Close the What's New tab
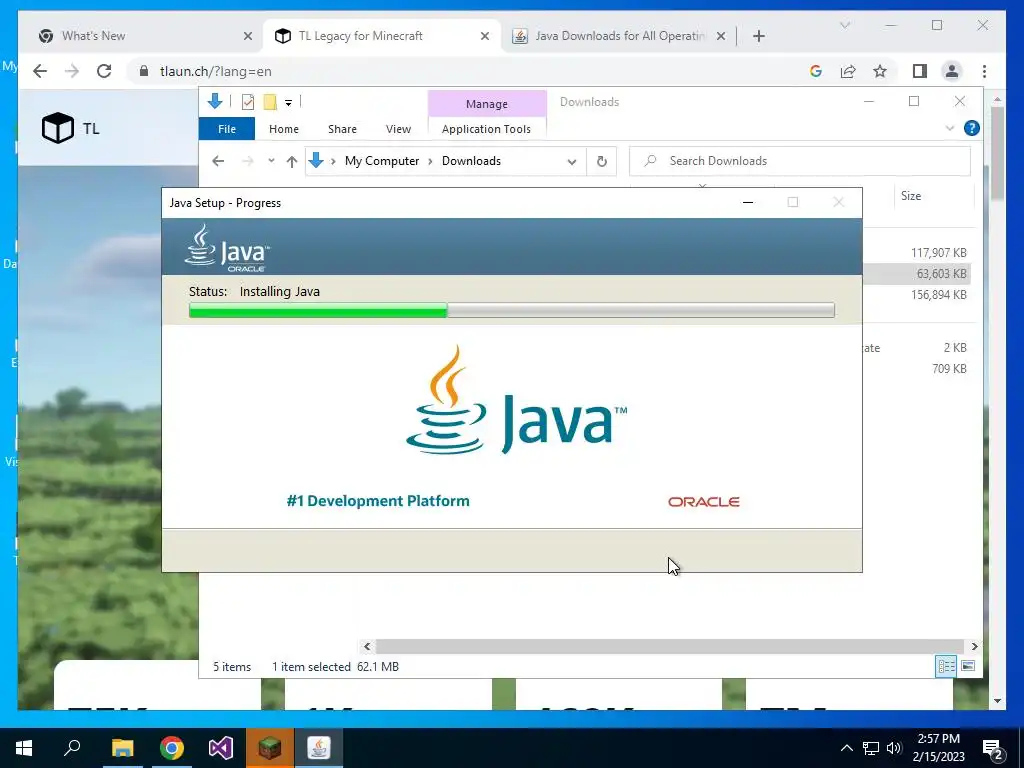Viewport: 1024px width, 768px height. tap(248, 36)
